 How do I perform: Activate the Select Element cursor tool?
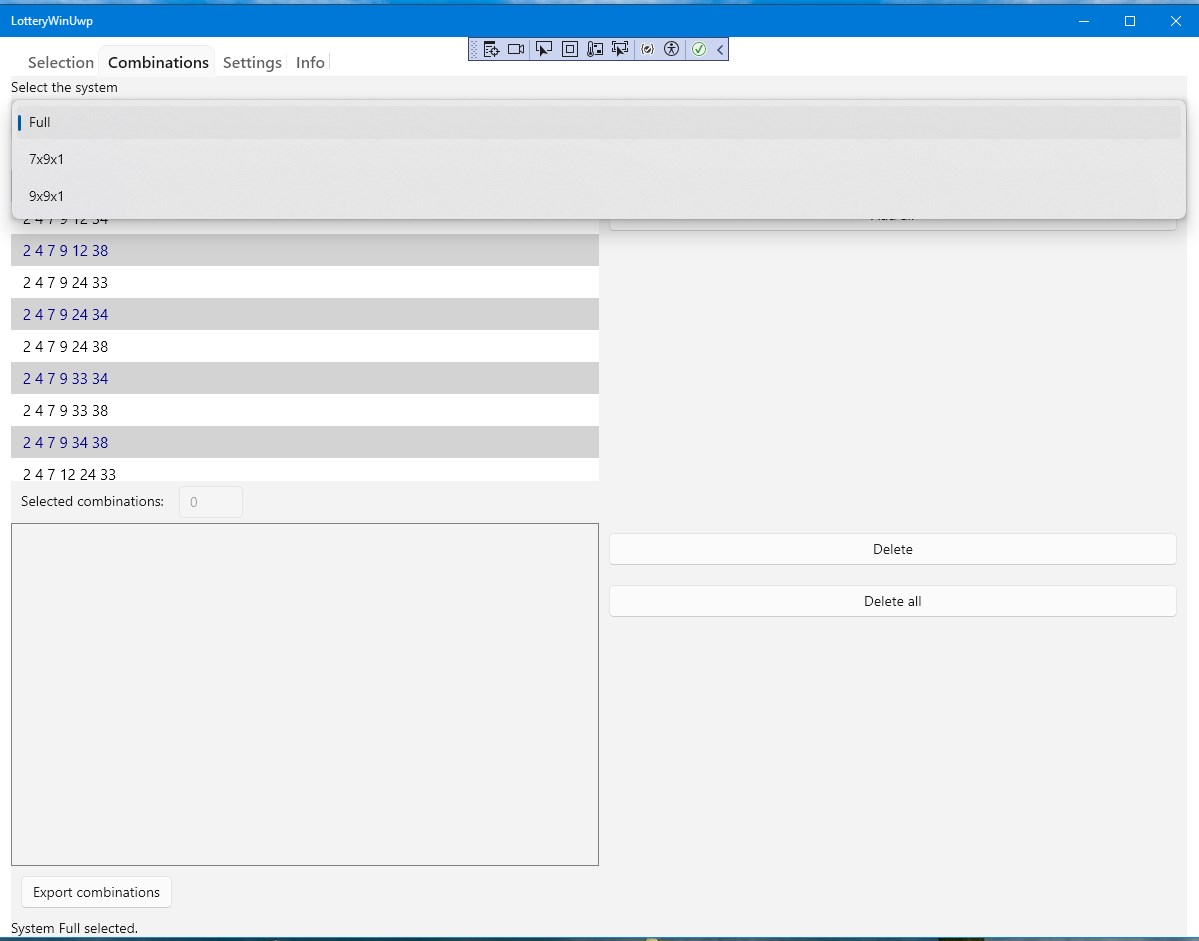click(544, 49)
